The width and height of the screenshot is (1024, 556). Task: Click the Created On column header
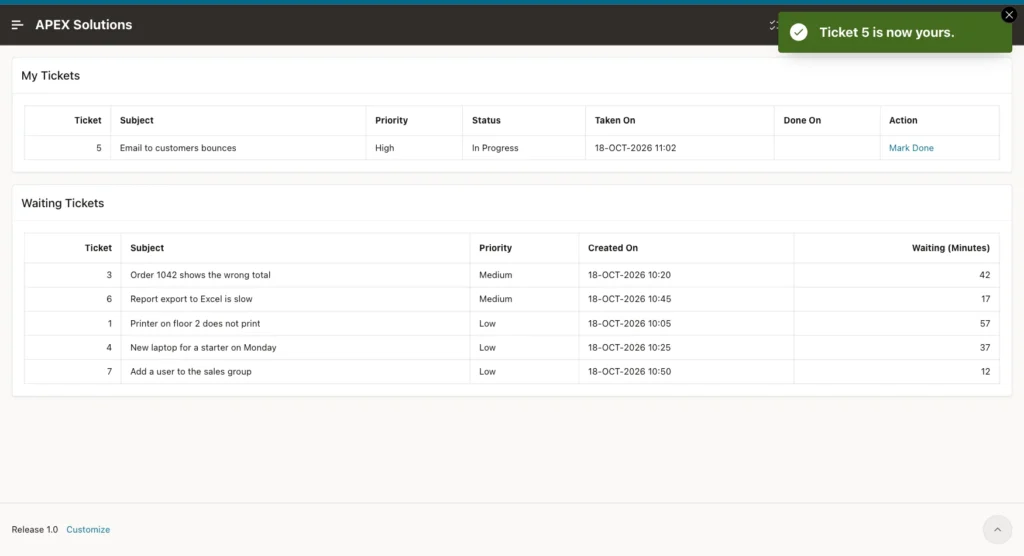tap(613, 248)
